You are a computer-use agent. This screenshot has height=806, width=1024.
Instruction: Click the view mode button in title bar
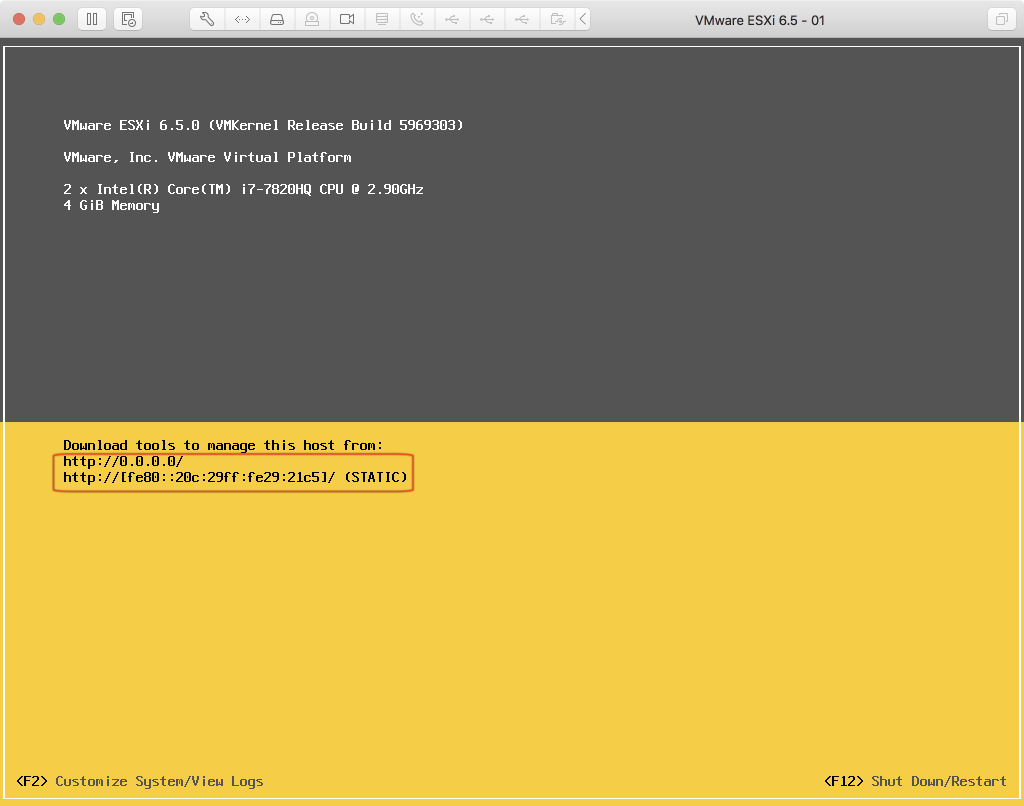[999, 19]
